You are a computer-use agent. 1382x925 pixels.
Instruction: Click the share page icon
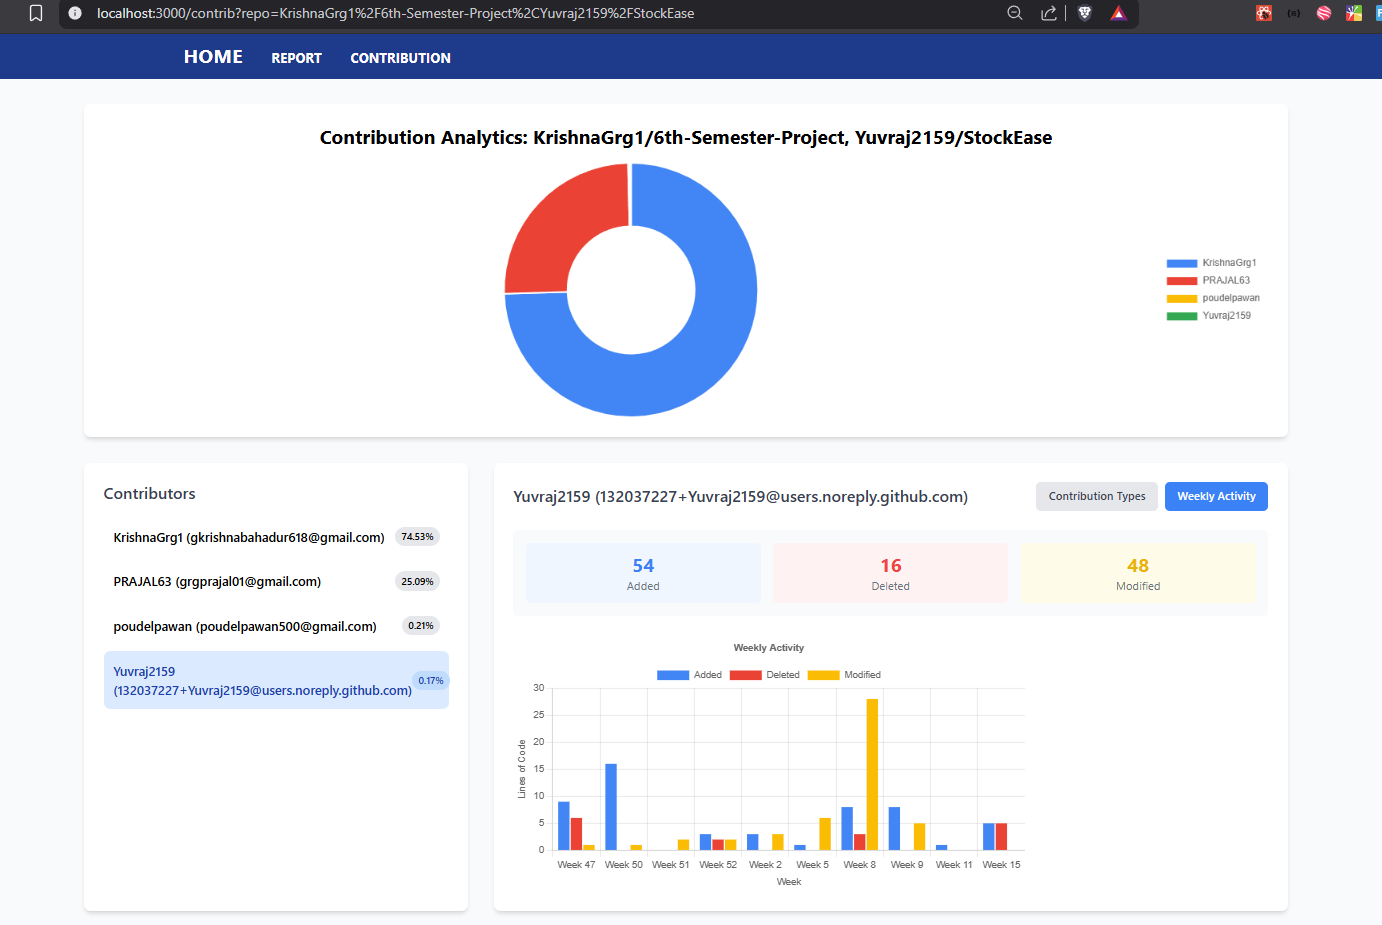coord(1048,13)
